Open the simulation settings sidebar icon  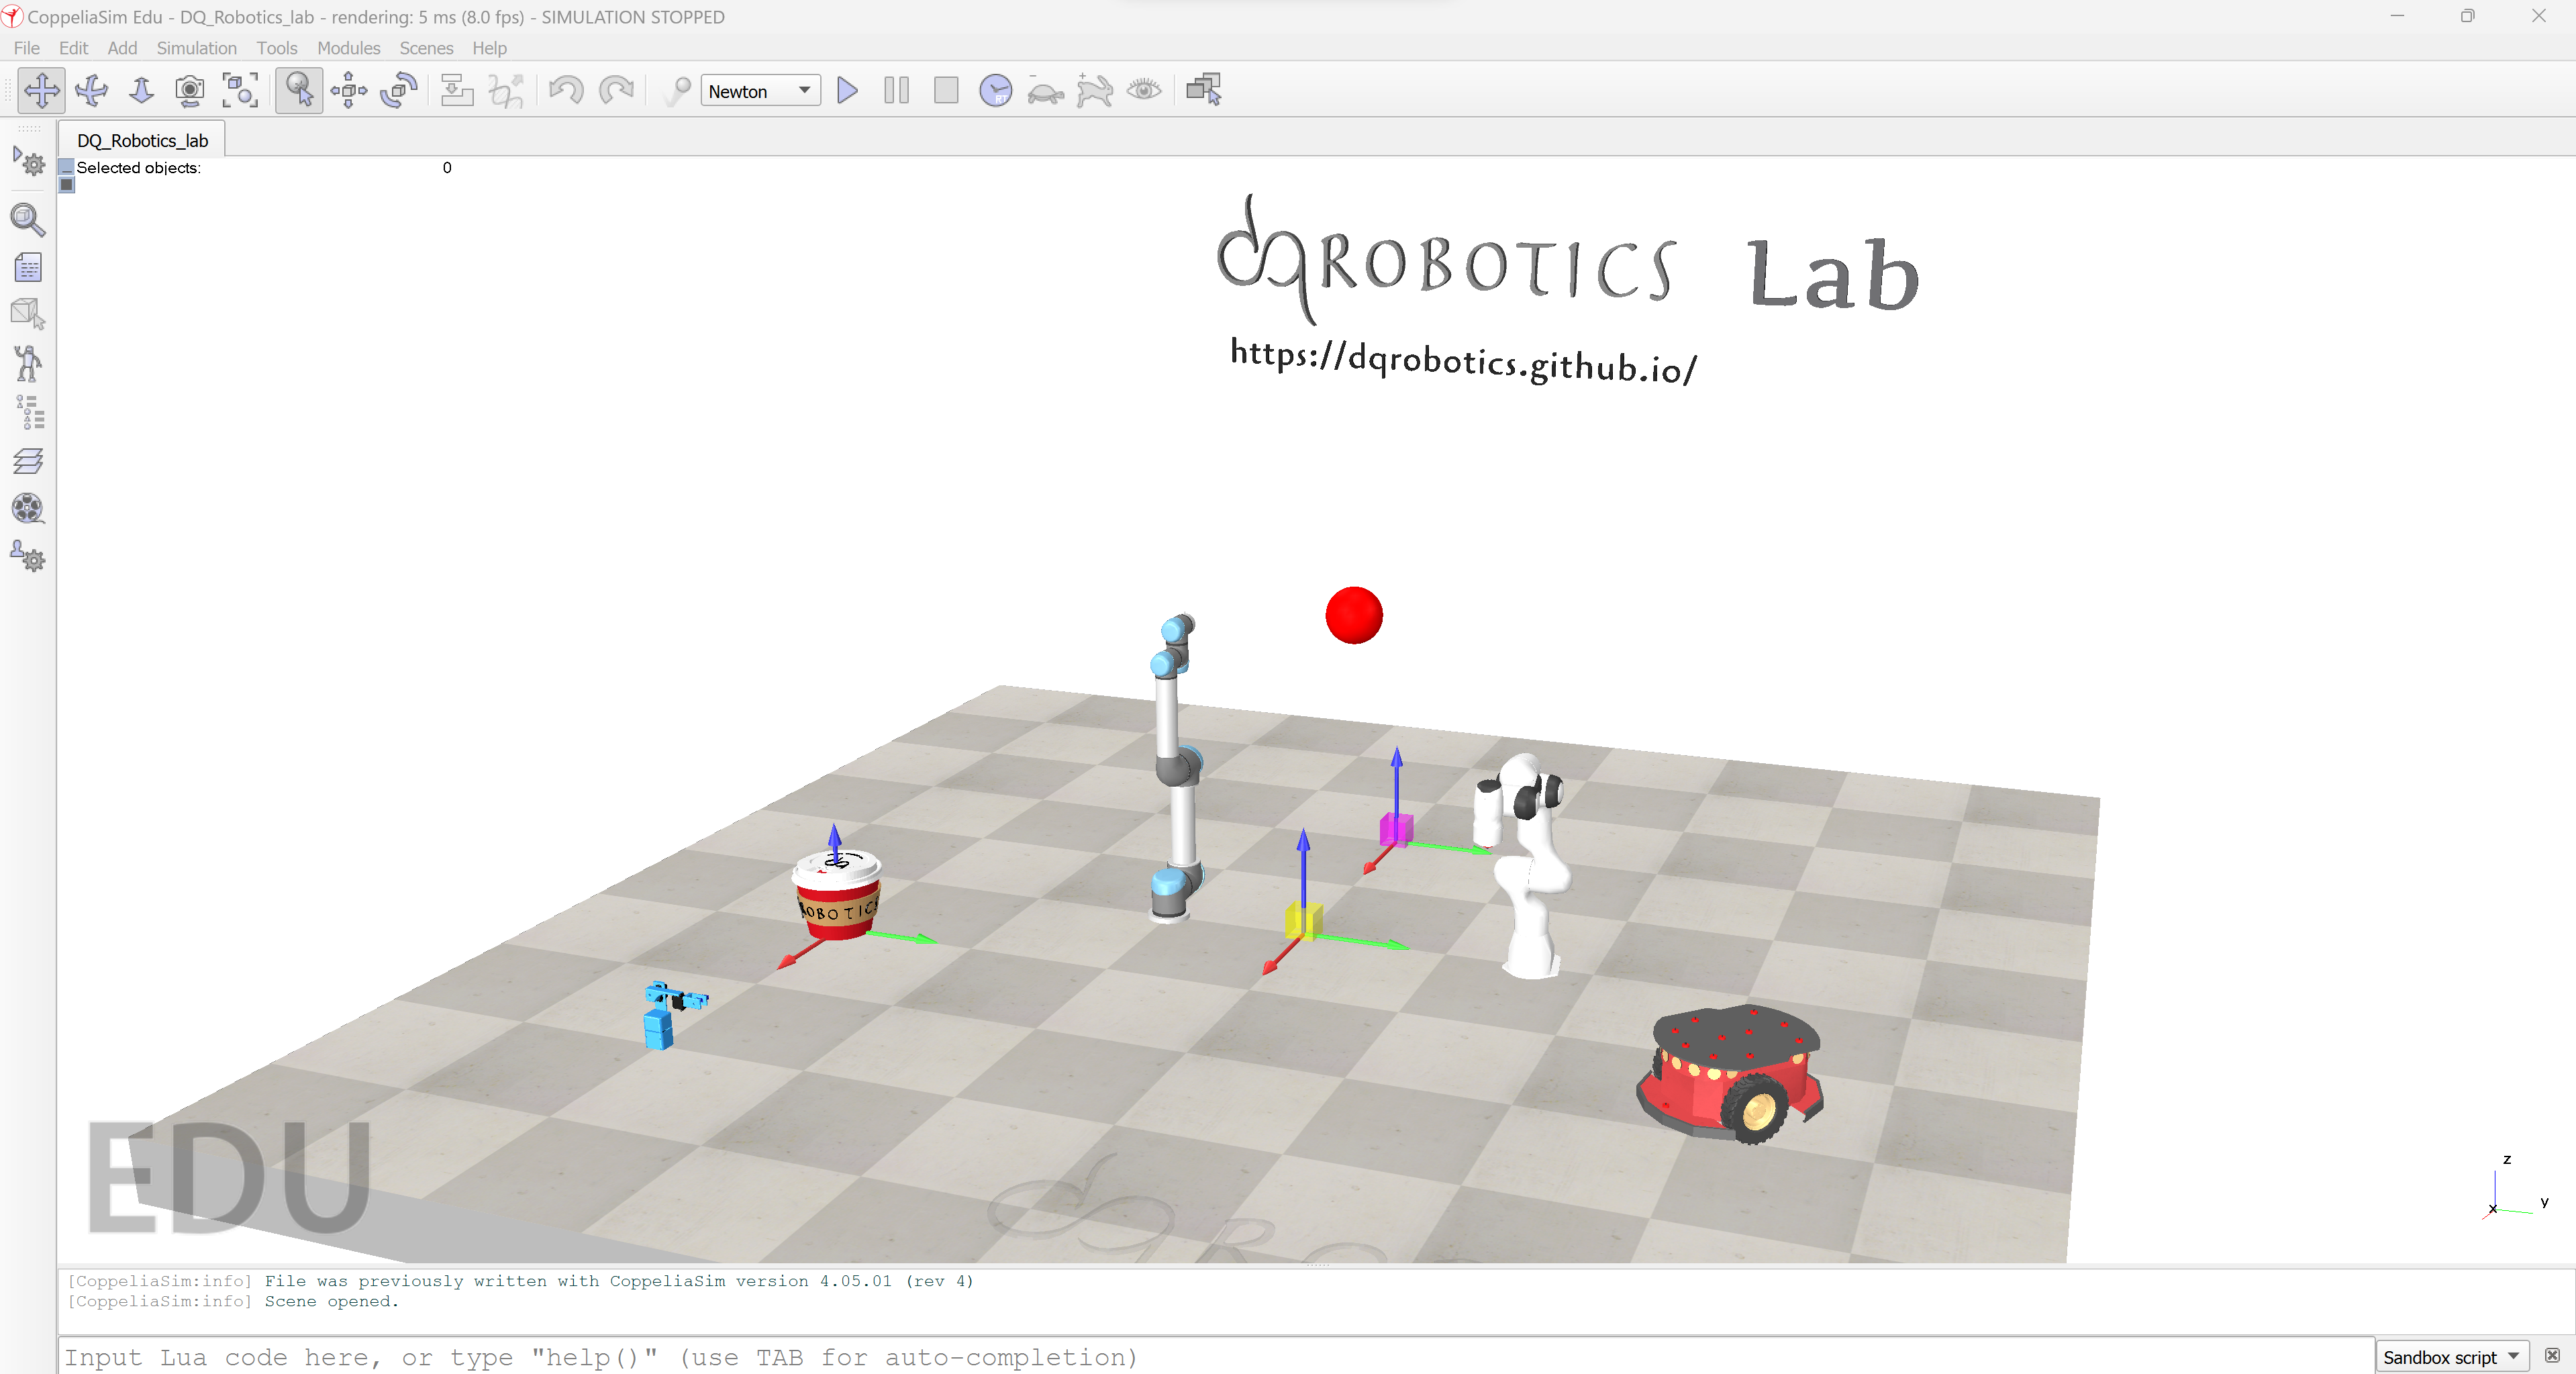pyautogui.click(x=29, y=162)
